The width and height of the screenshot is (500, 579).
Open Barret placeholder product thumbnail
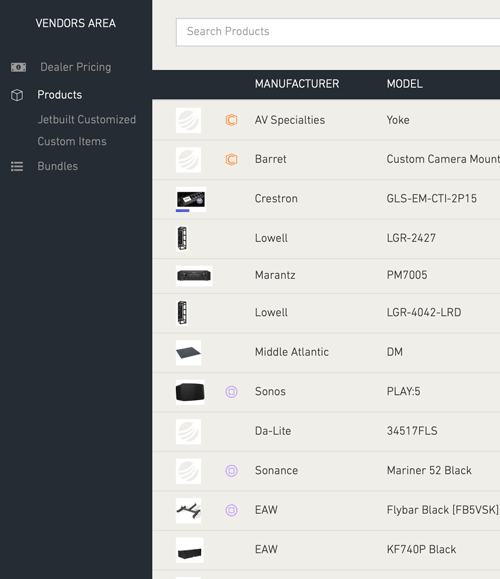point(188,160)
